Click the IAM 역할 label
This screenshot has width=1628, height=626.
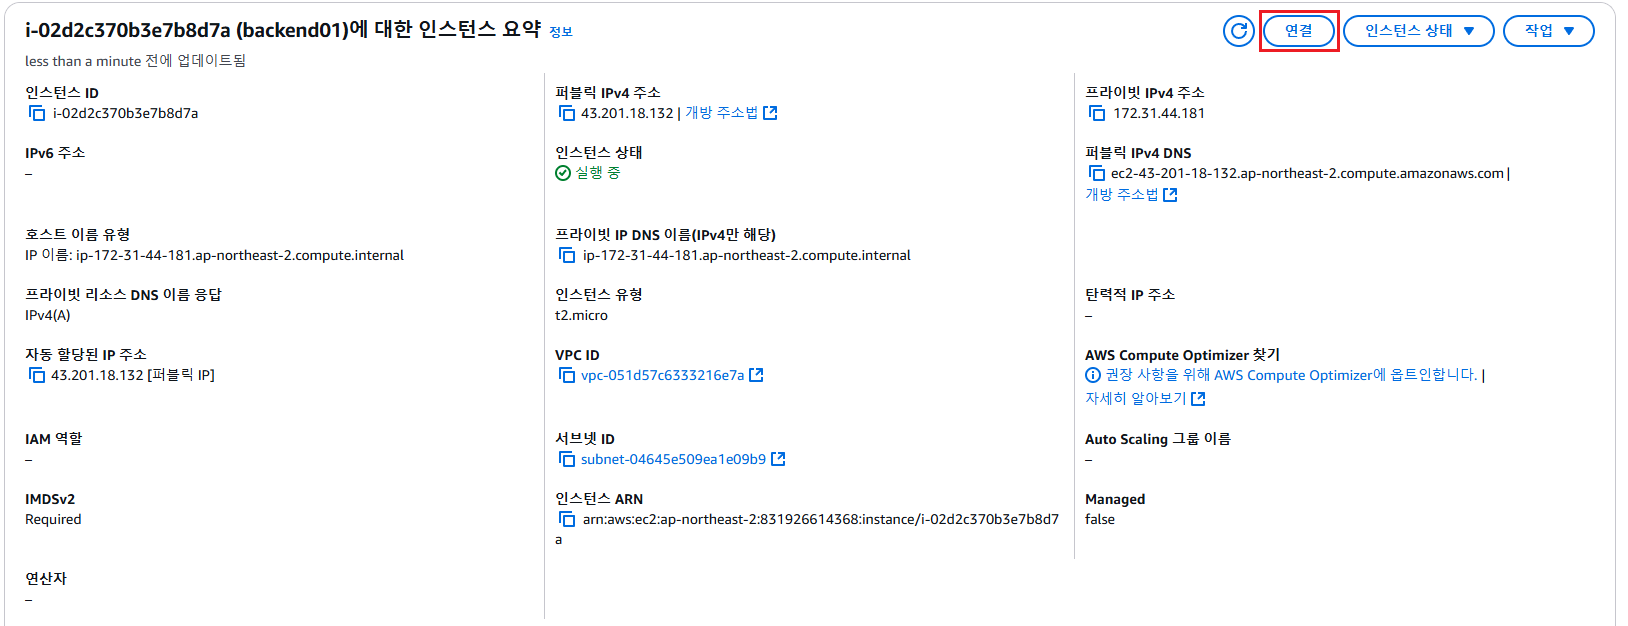pyautogui.click(x=54, y=439)
